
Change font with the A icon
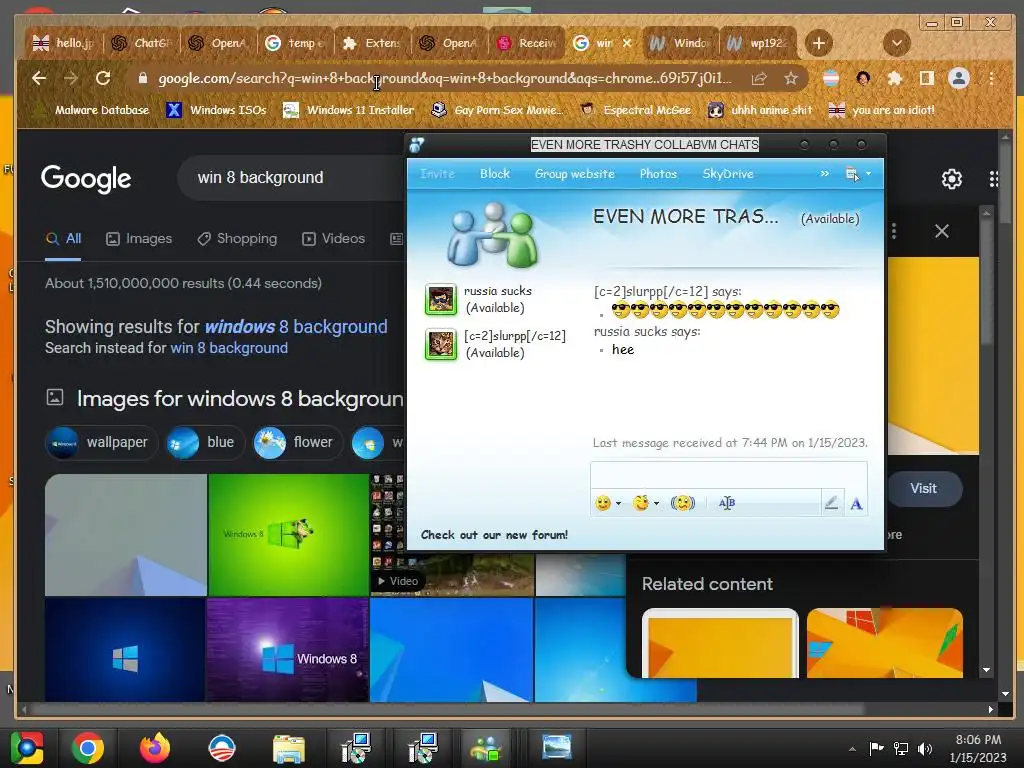(x=856, y=504)
